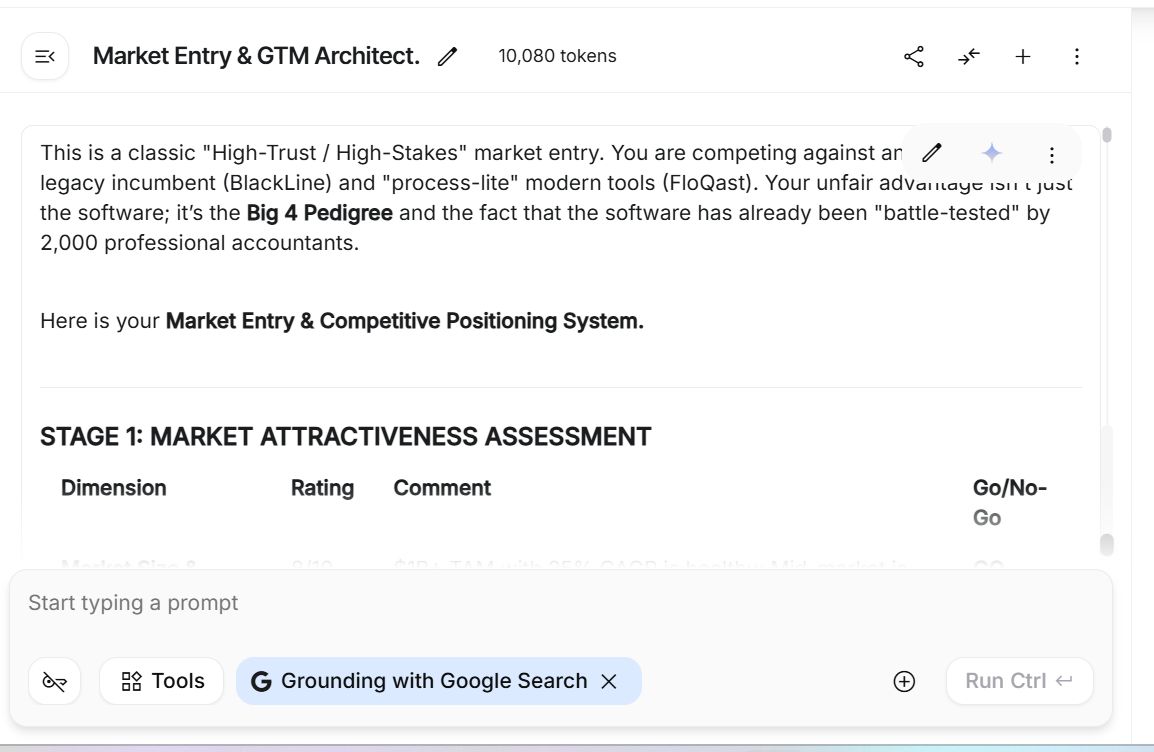
Task: Remove Grounding with Google Search via X
Action: coord(608,681)
